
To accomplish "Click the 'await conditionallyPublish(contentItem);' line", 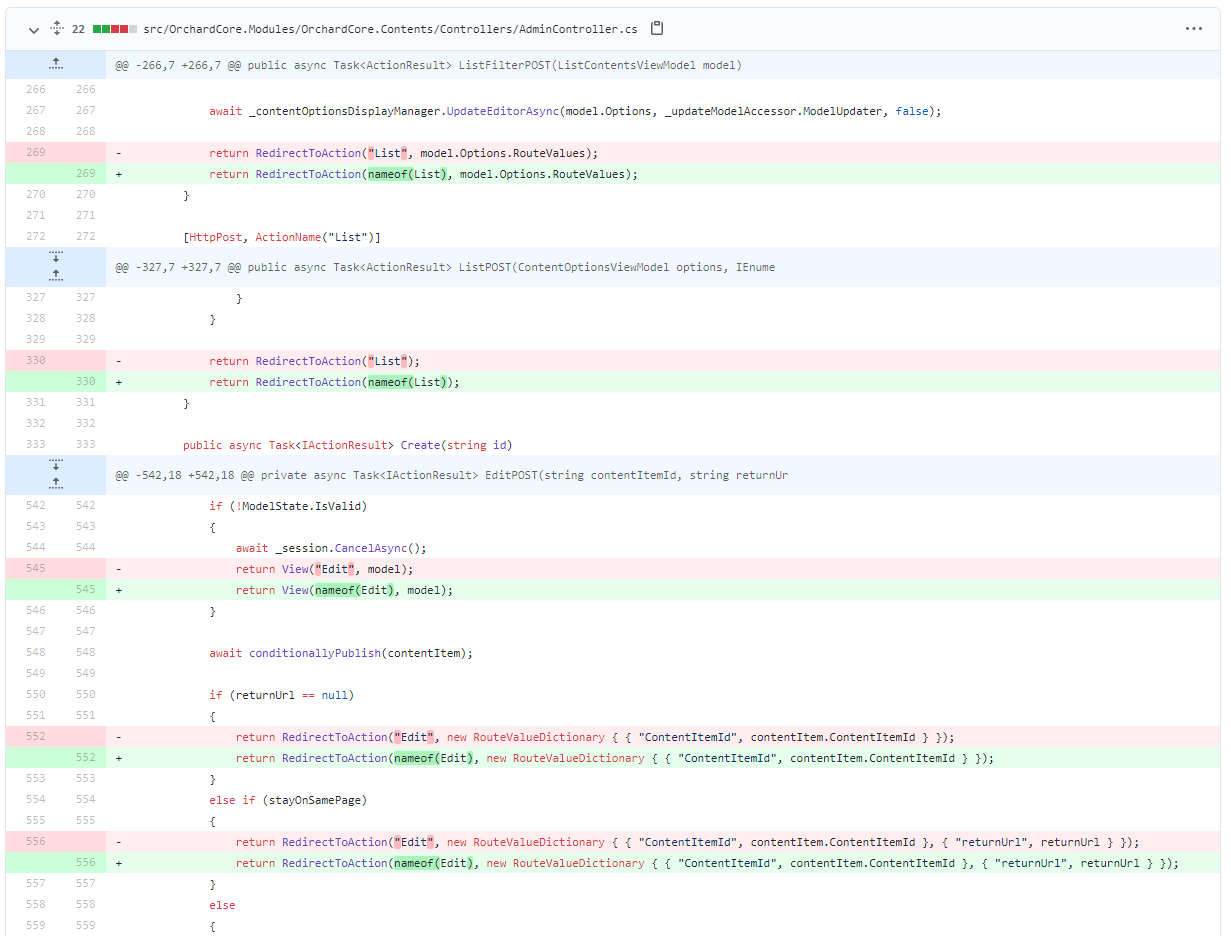I will 341,653.
